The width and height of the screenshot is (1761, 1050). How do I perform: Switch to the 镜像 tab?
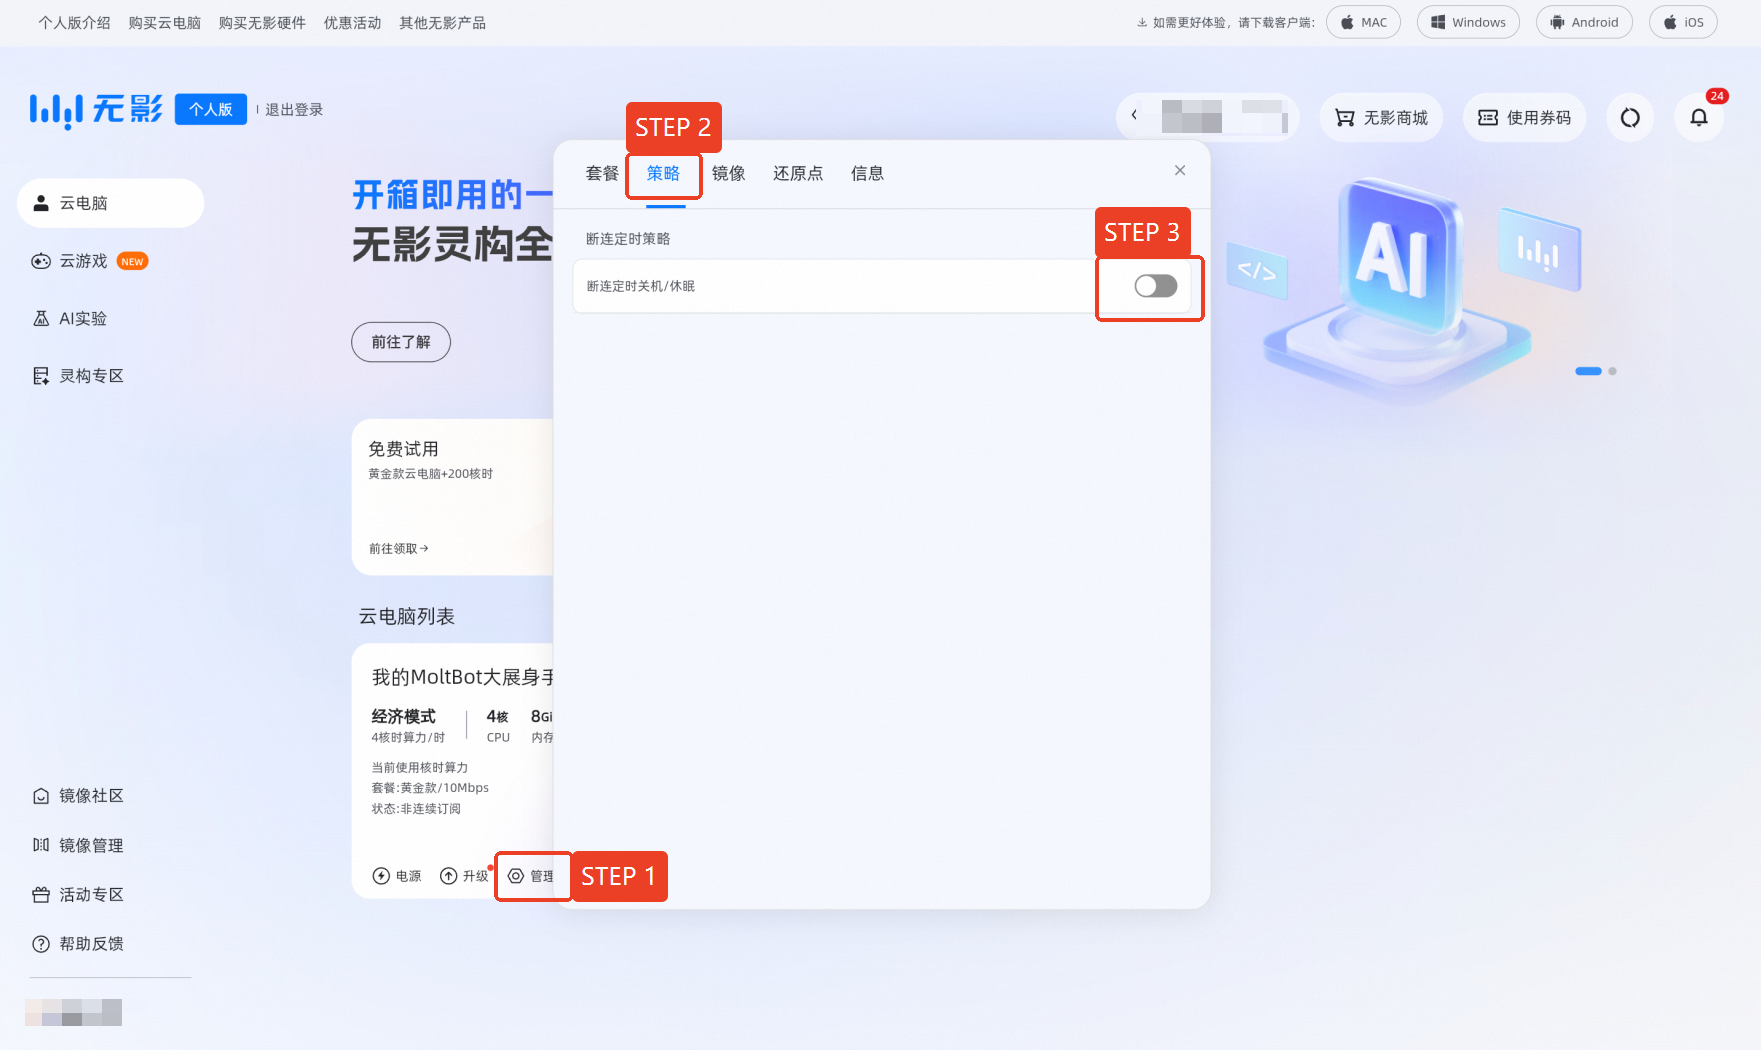click(x=729, y=174)
